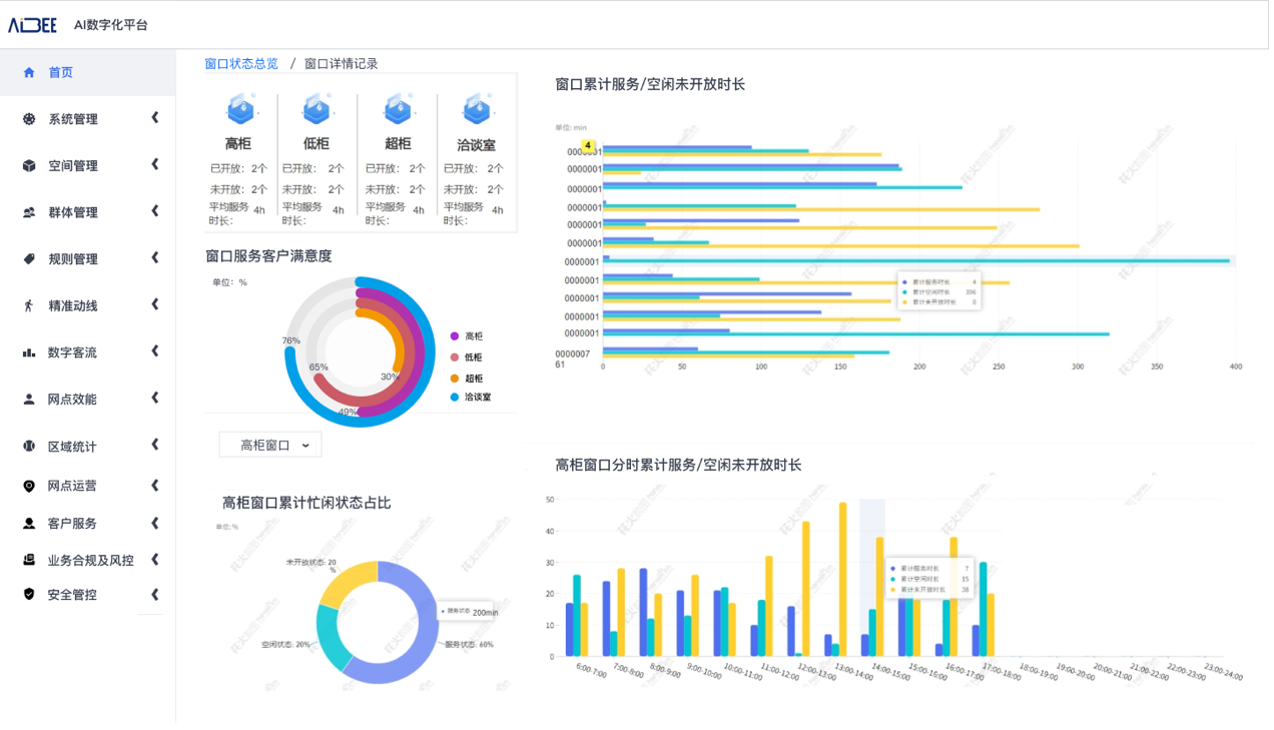Toggle 高柜 legend item in satisfaction chart
1274x730 pixels.
point(467,337)
